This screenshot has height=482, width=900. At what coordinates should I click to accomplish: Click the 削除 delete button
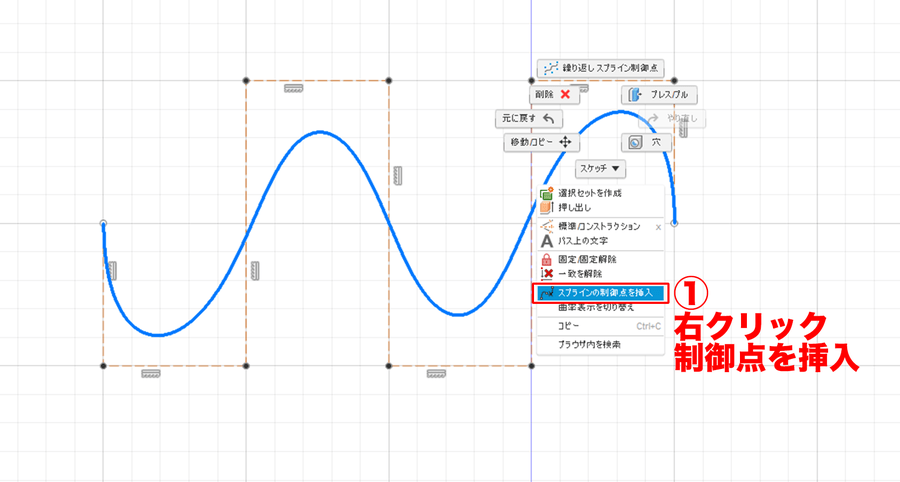click(x=554, y=95)
